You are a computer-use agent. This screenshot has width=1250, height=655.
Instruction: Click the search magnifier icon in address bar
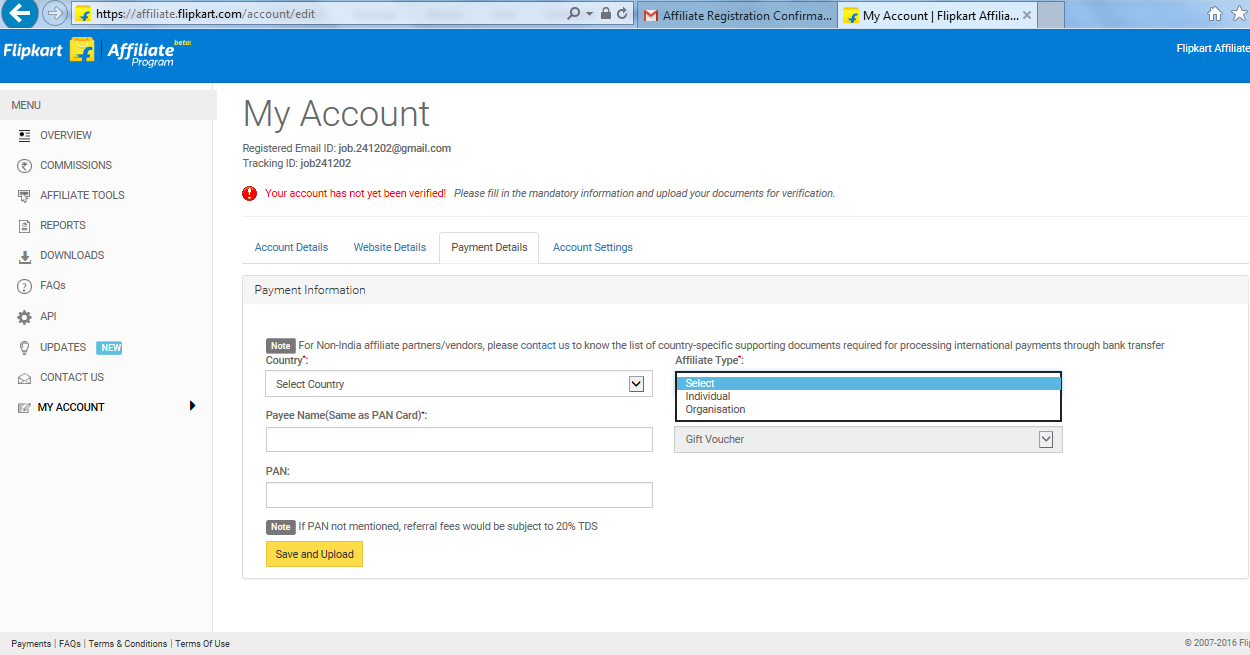coord(573,14)
